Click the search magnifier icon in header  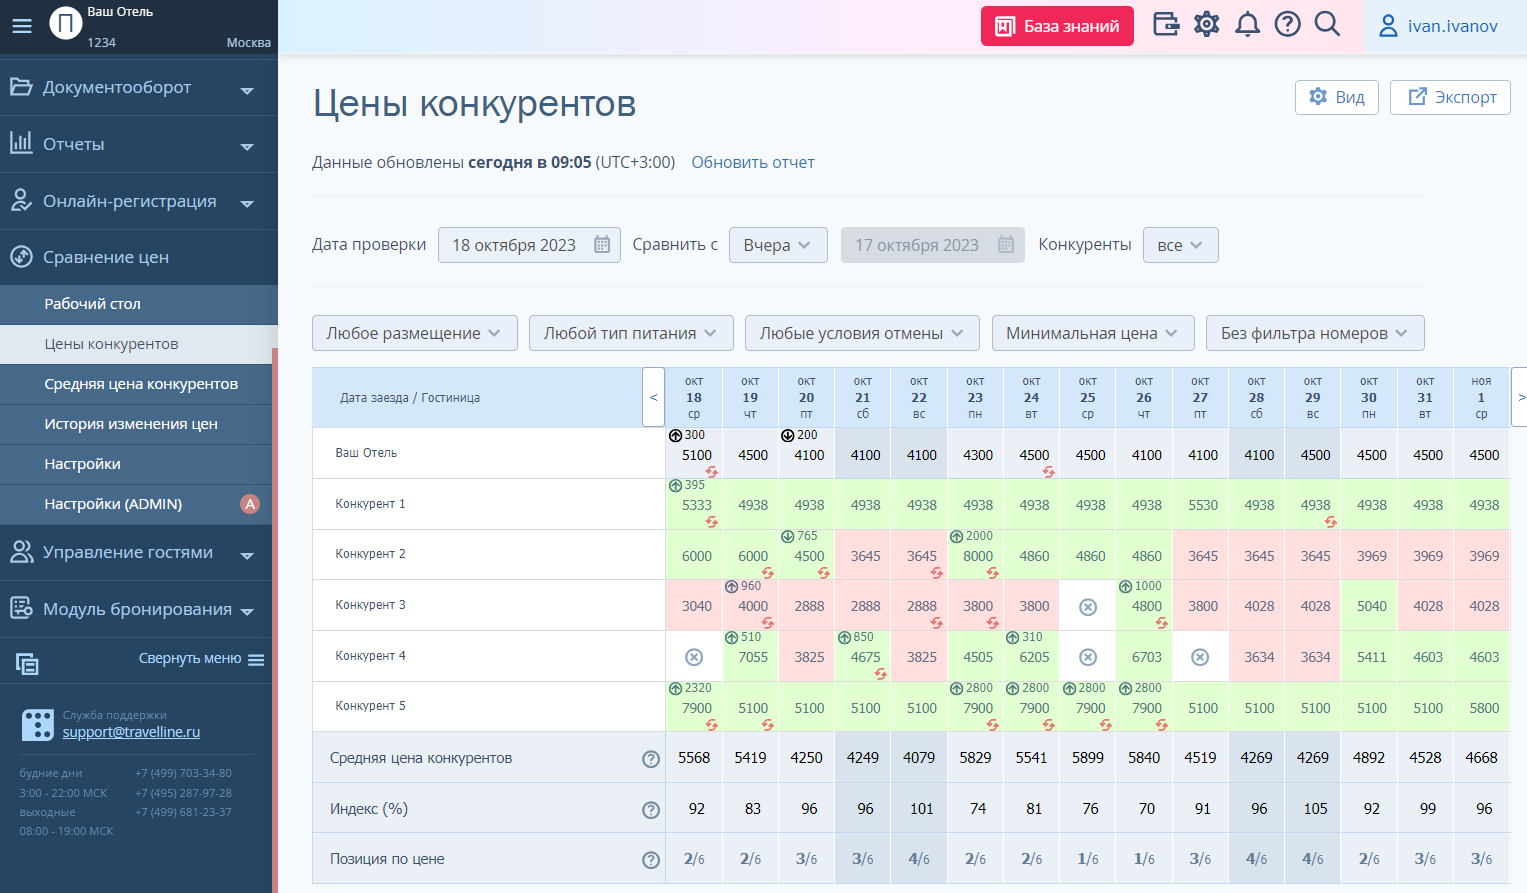pos(1327,24)
